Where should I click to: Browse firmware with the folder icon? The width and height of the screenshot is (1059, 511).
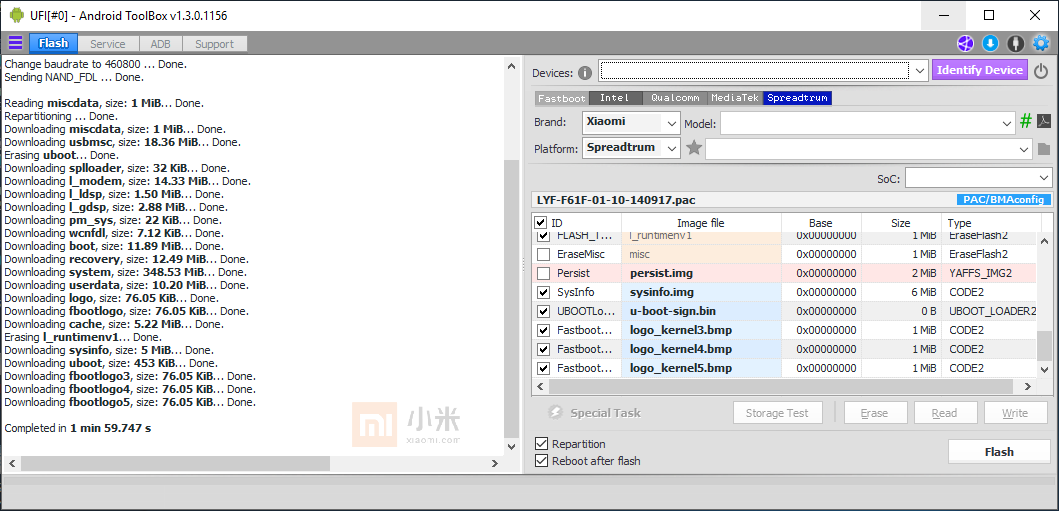[1044, 149]
